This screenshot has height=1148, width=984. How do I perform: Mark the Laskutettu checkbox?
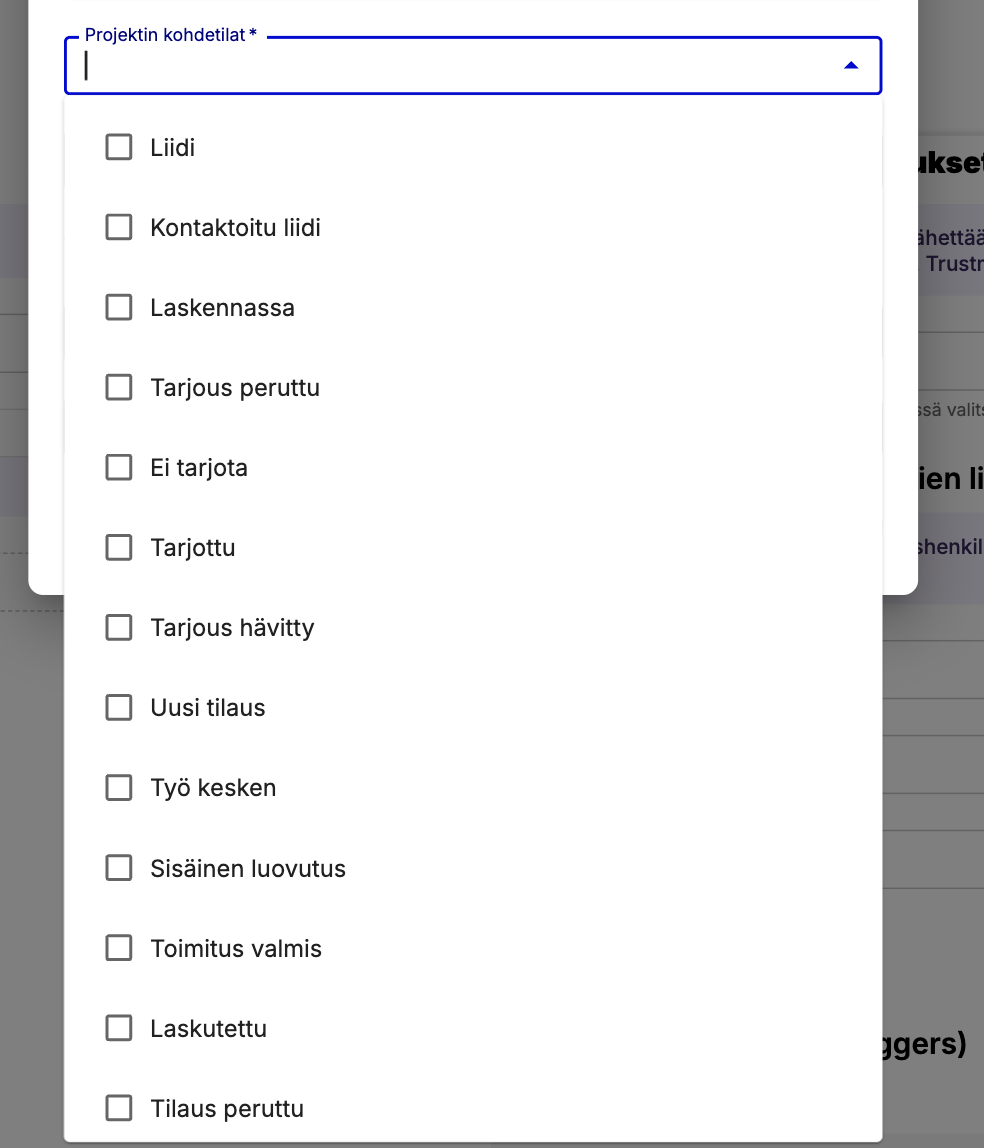tap(119, 1028)
